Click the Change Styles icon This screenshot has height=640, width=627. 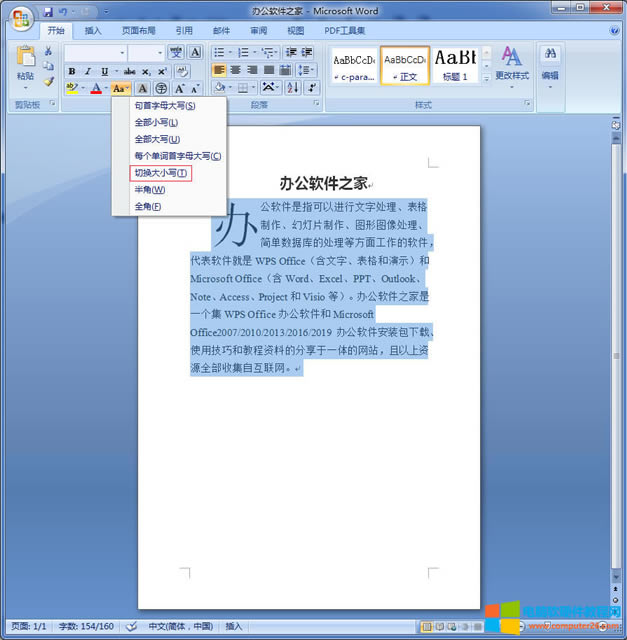click(x=512, y=62)
